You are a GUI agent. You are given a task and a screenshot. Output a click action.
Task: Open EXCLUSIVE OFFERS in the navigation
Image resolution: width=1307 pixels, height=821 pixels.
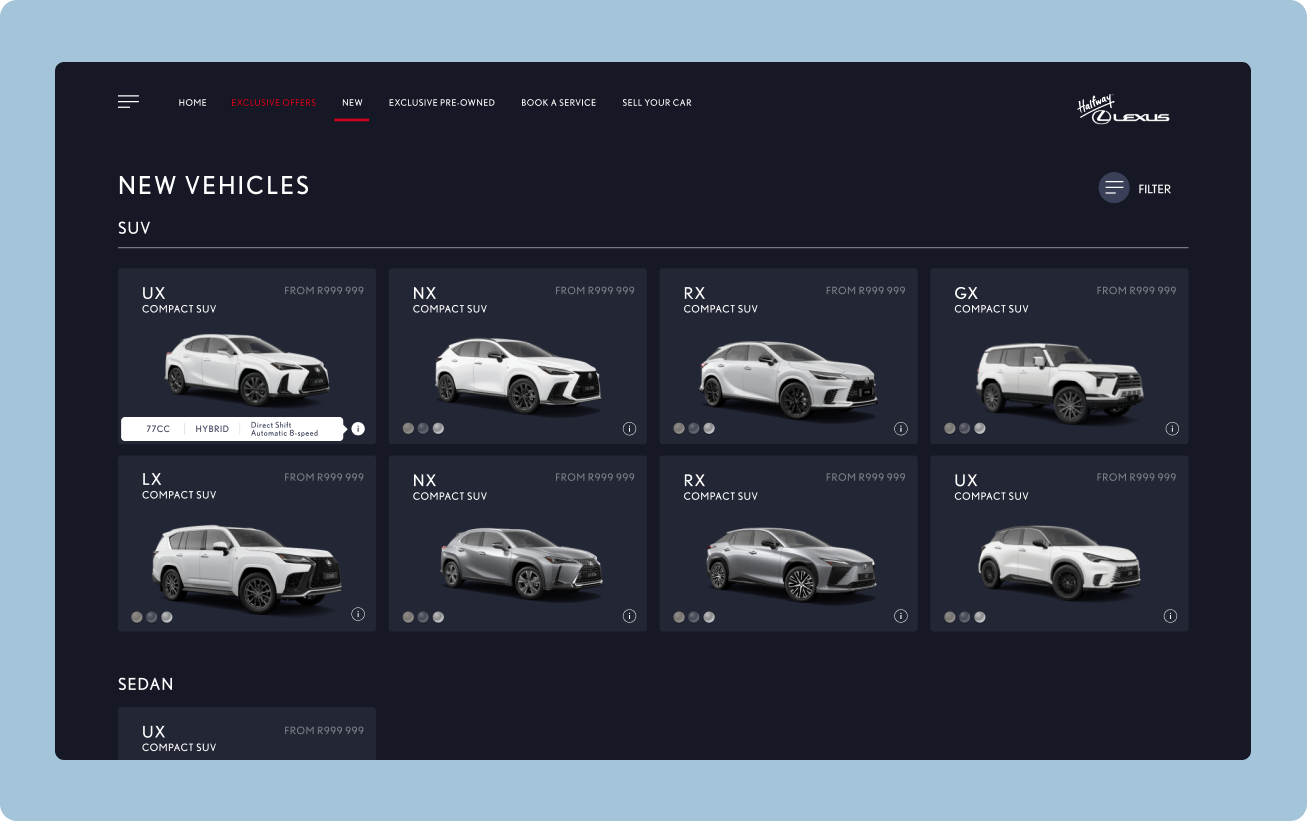273,103
